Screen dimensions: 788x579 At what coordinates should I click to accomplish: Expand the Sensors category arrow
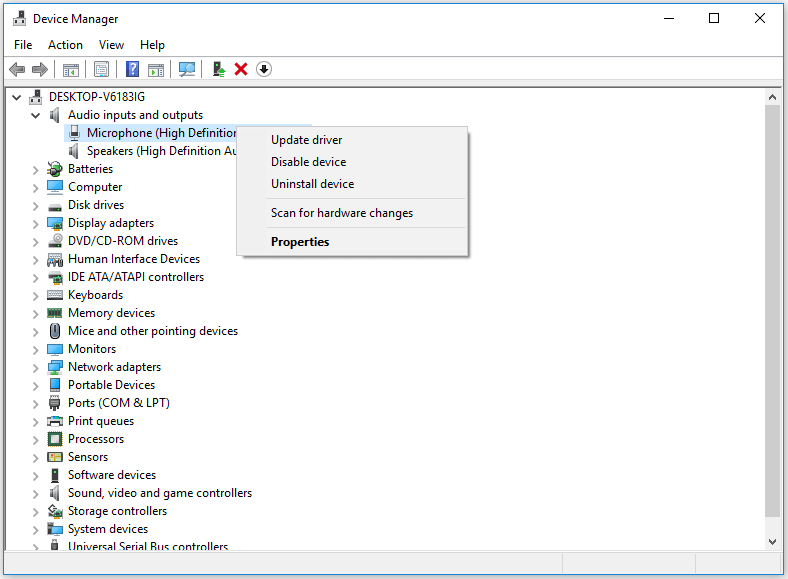(x=35, y=458)
